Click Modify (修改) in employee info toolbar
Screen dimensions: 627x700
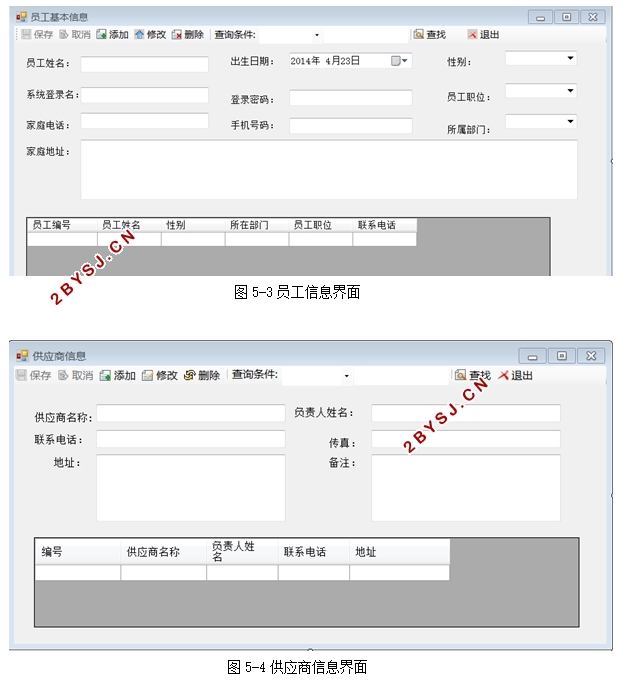point(150,34)
